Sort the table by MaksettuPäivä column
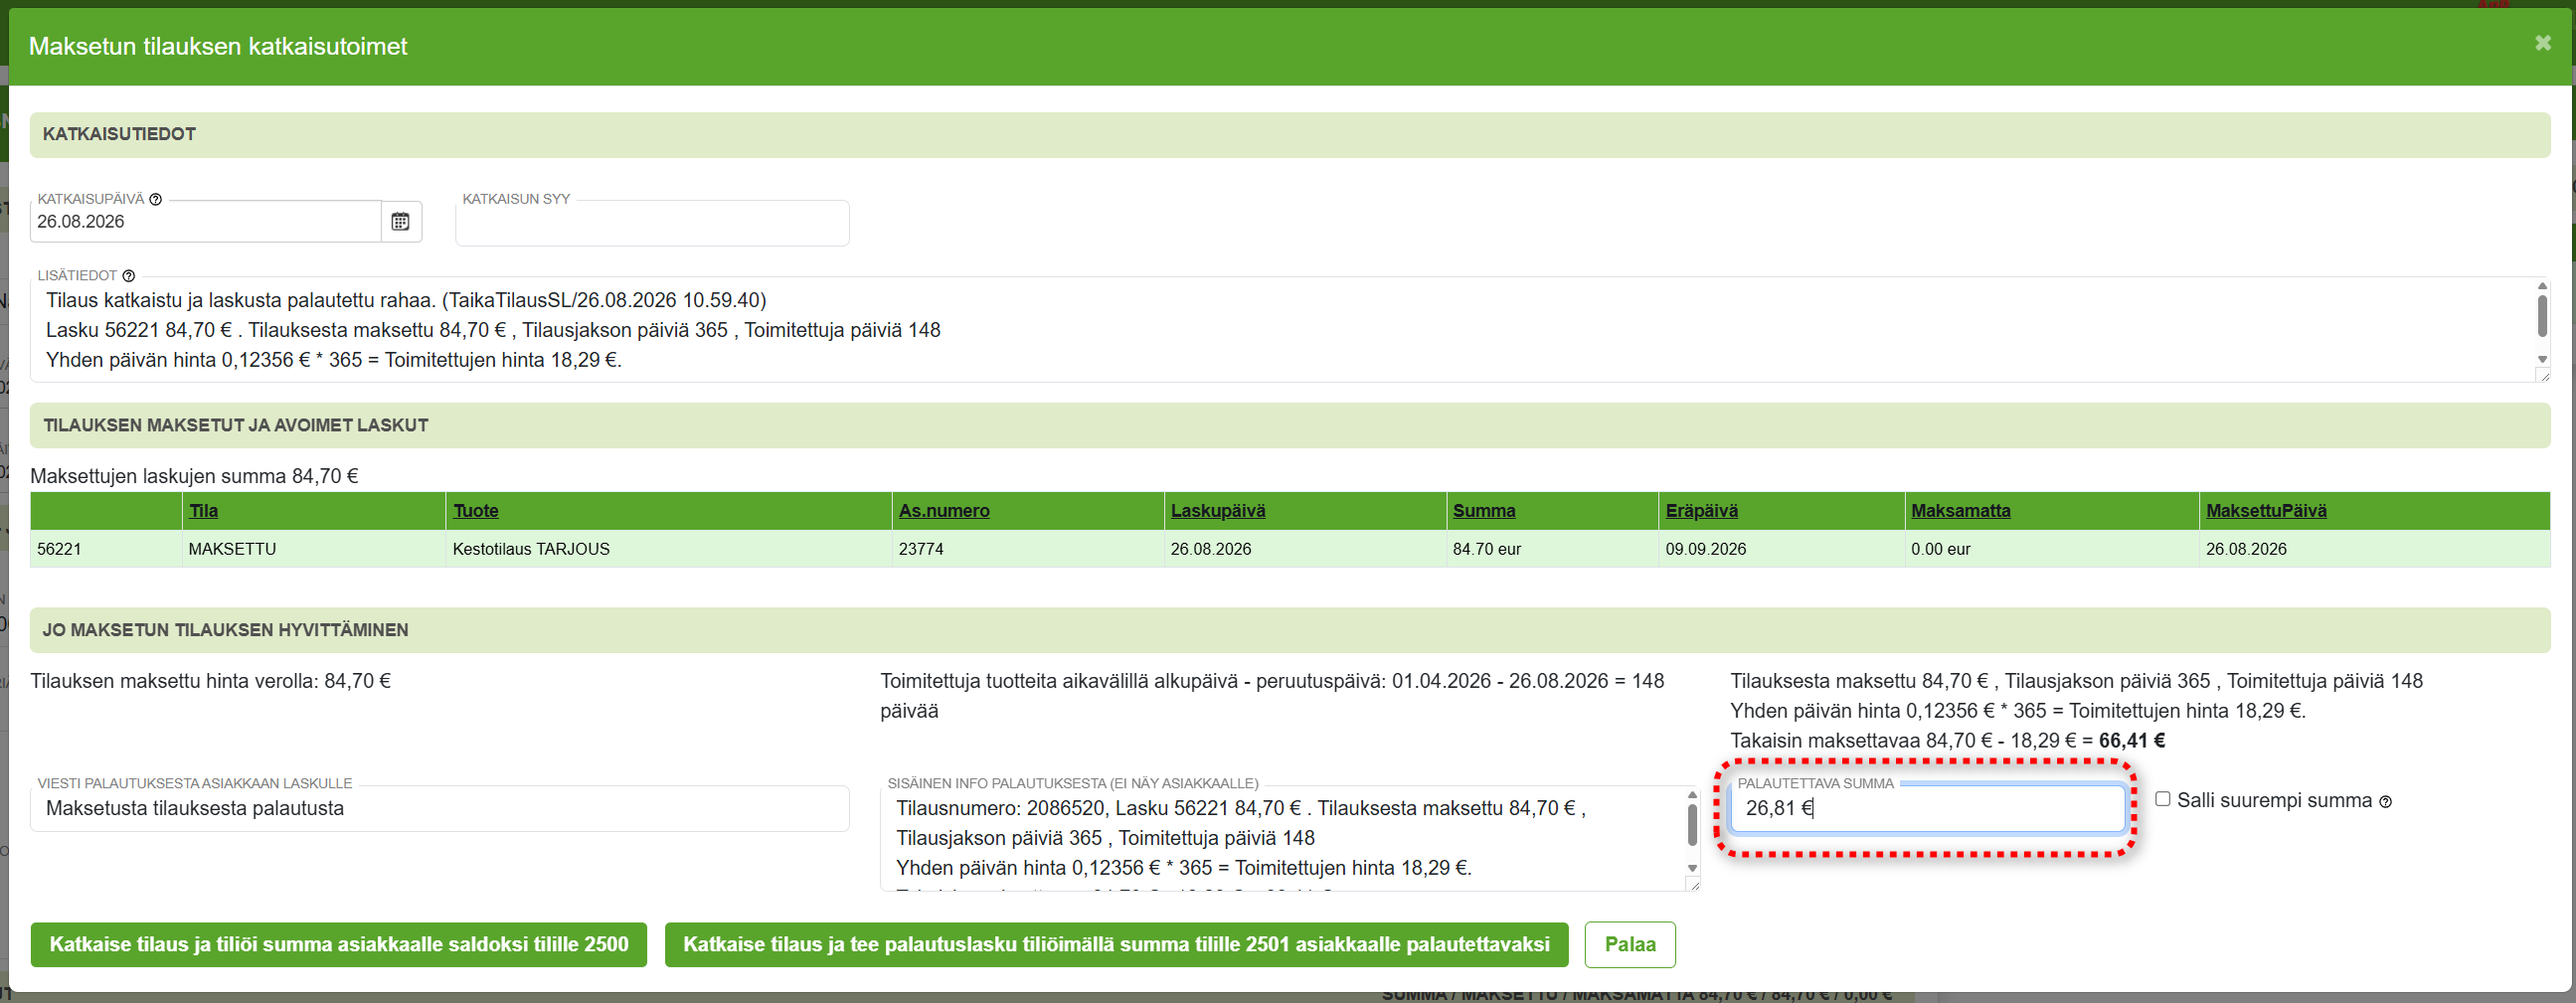The width and height of the screenshot is (2576, 1003). point(2266,511)
